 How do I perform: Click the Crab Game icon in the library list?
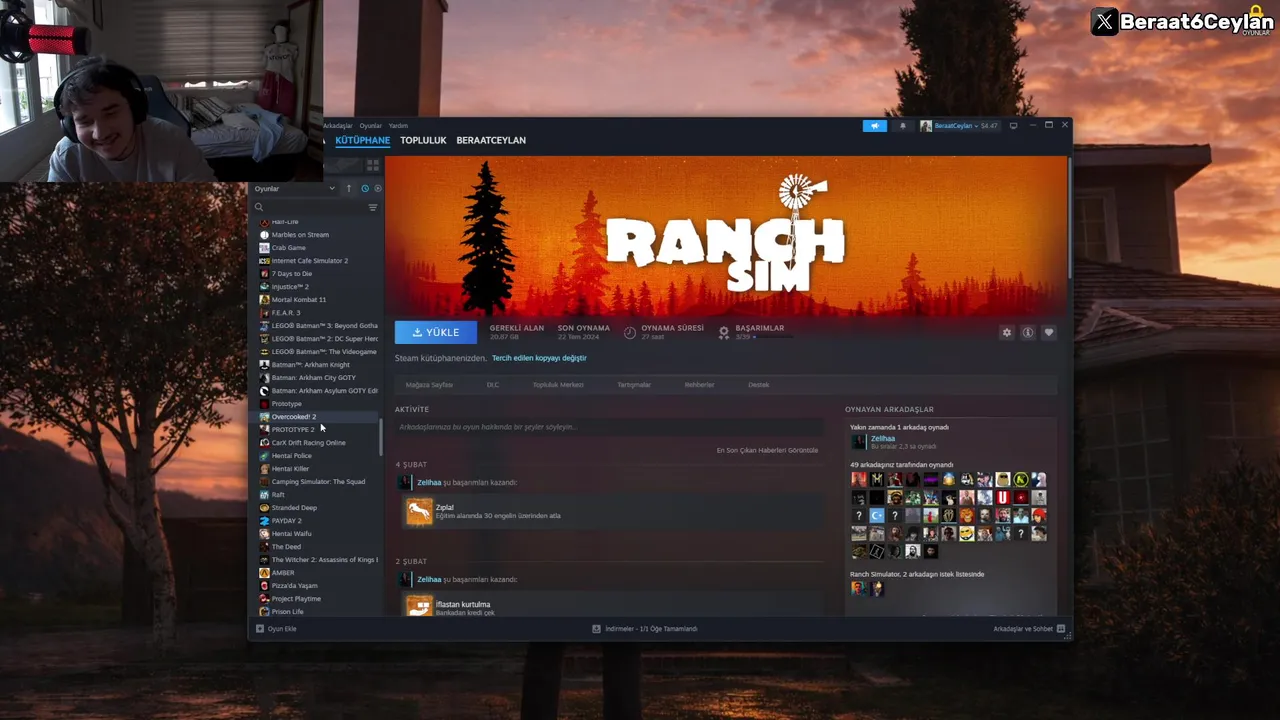tap(264, 248)
